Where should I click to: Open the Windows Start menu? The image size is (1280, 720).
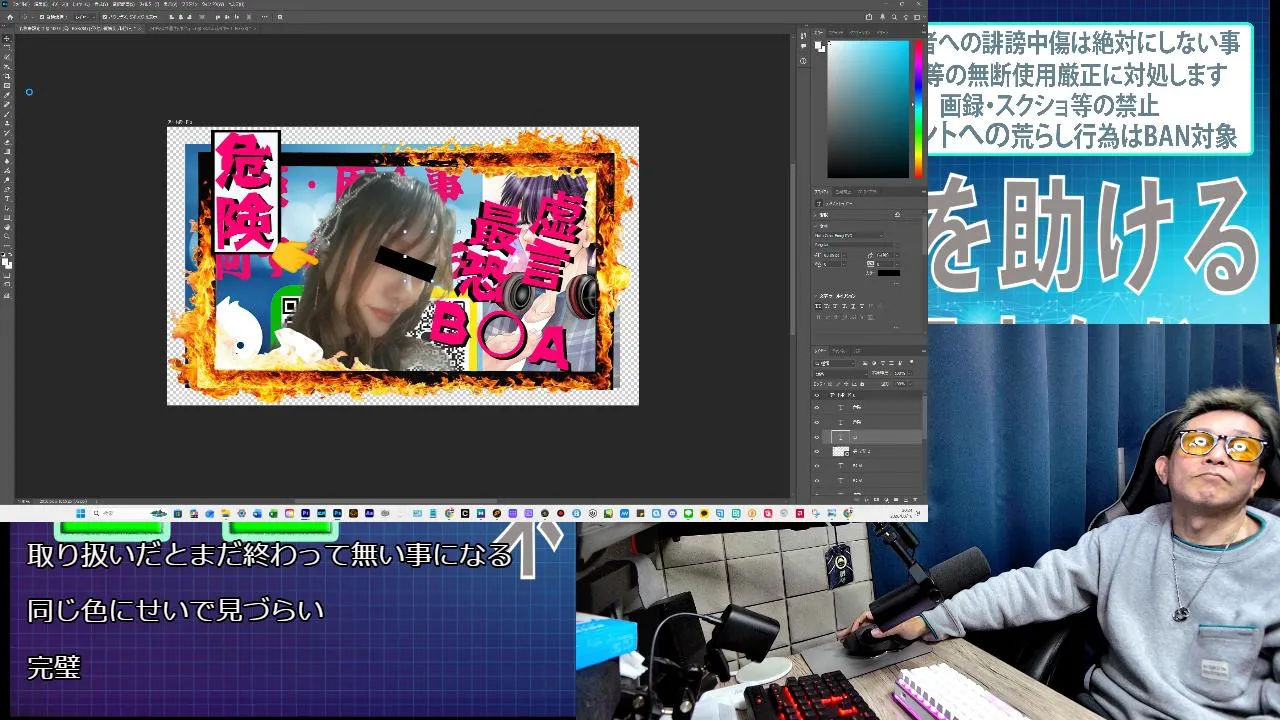click(x=80, y=513)
